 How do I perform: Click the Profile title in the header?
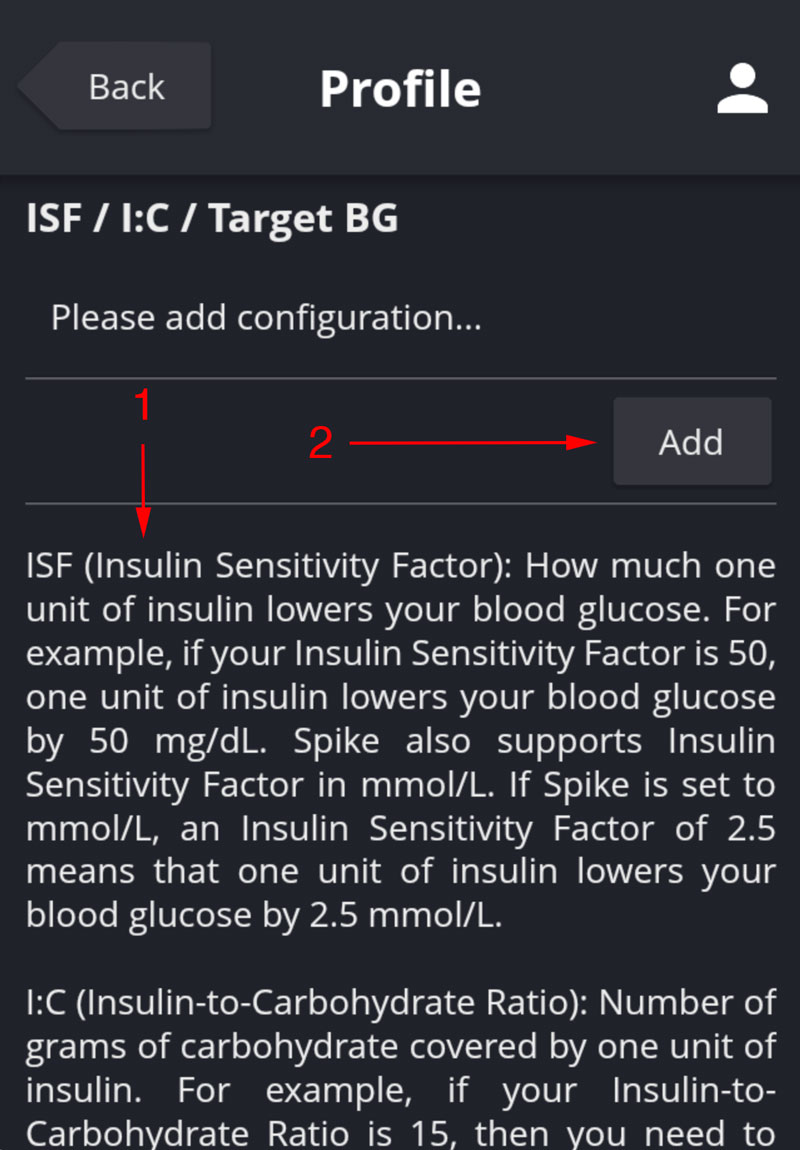400,89
